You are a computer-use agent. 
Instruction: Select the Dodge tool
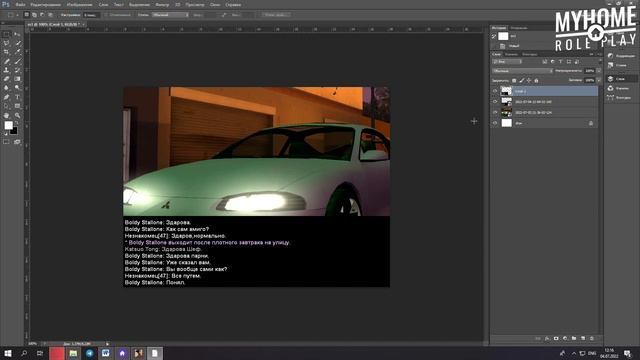coord(17,87)
